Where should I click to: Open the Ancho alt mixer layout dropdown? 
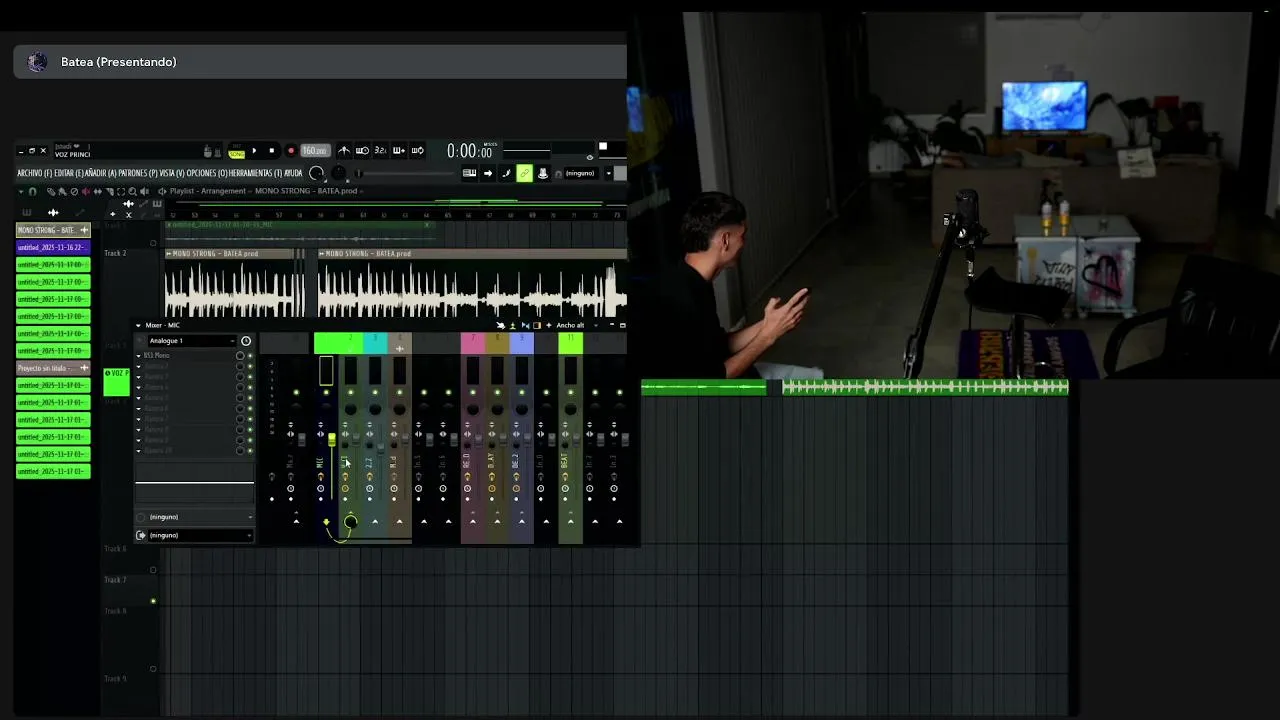pyautogui.click(x=575, y=325)
